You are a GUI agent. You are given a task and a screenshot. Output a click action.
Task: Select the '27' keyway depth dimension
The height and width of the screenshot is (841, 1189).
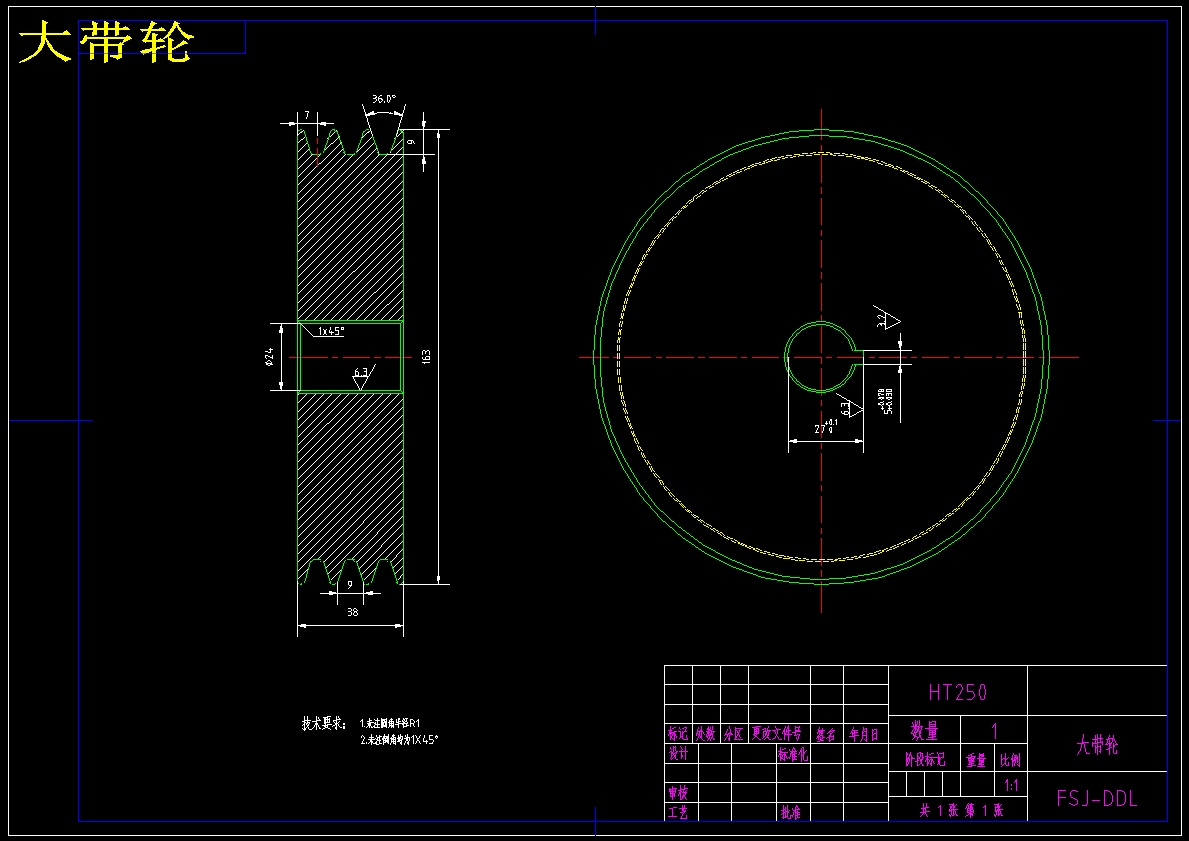click(825, 427)
